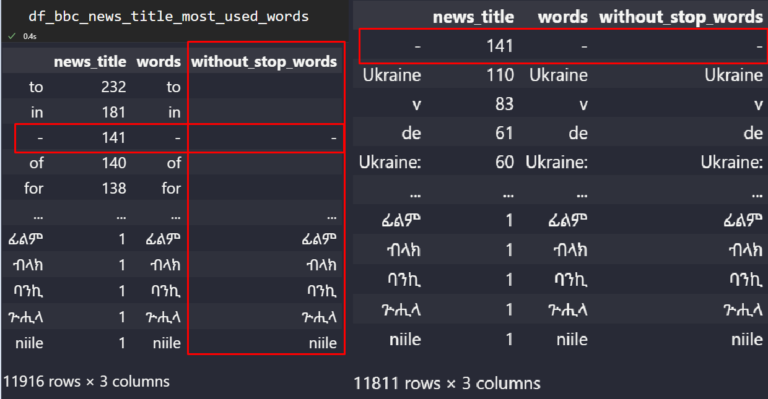Viewport: 768px width, 399px height.
Task: Click the count 232 in the 'to' row
Action: (x=114, y=87)
